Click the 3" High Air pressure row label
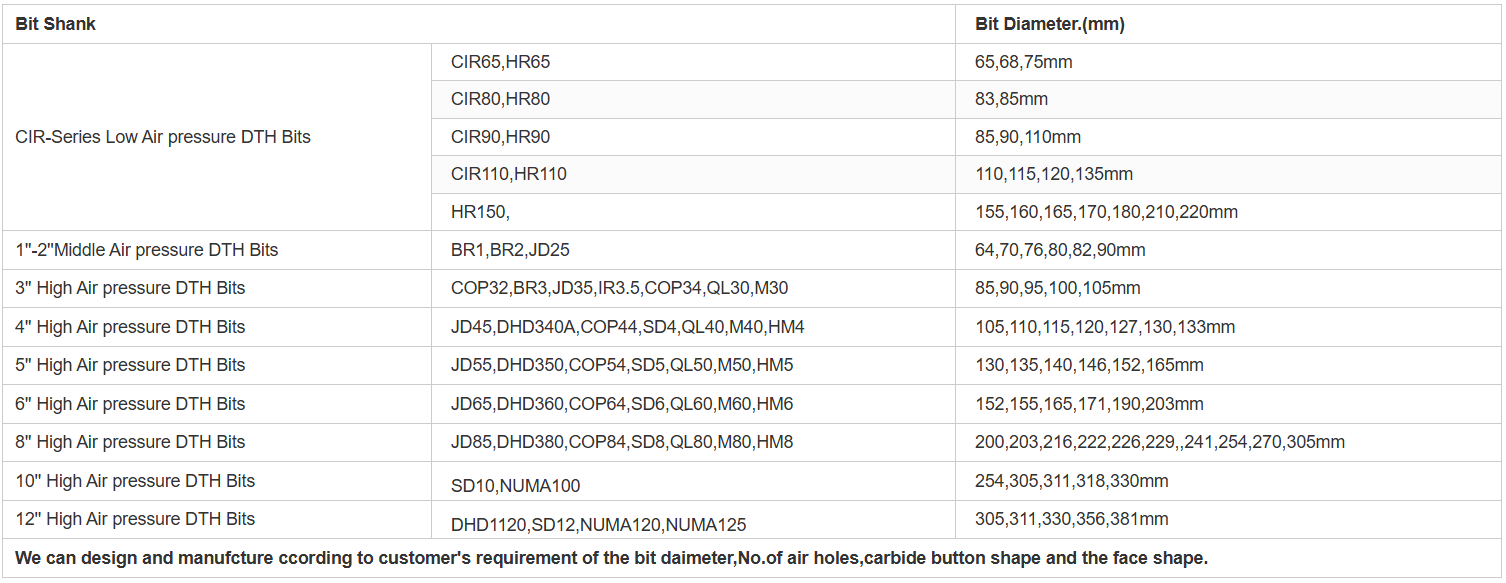 pos(130,288)
